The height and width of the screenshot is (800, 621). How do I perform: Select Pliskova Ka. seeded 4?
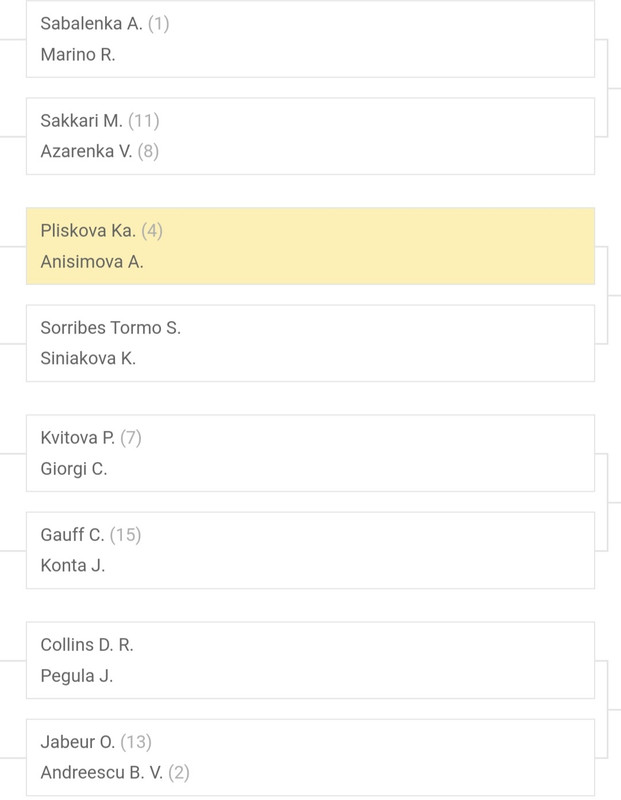(102, 231)
